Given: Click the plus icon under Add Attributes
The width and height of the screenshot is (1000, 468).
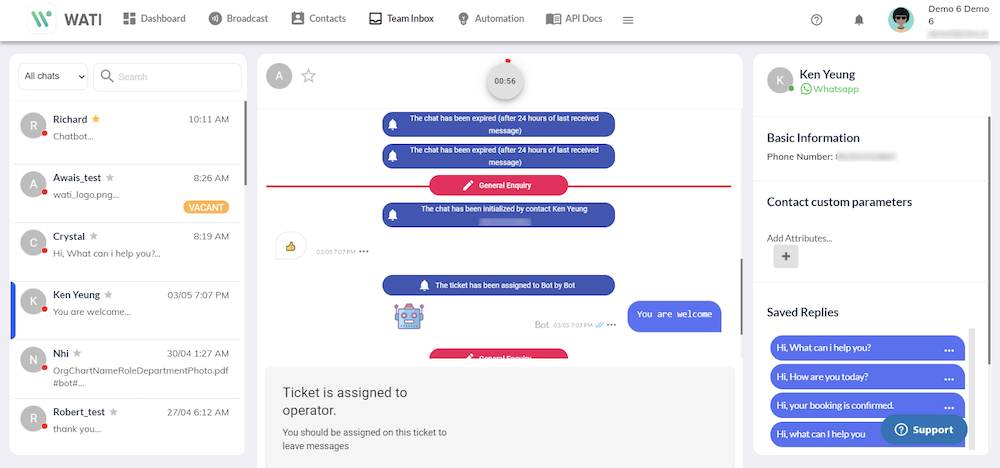Looking at the screenshot, I should (x=785, y=257).
